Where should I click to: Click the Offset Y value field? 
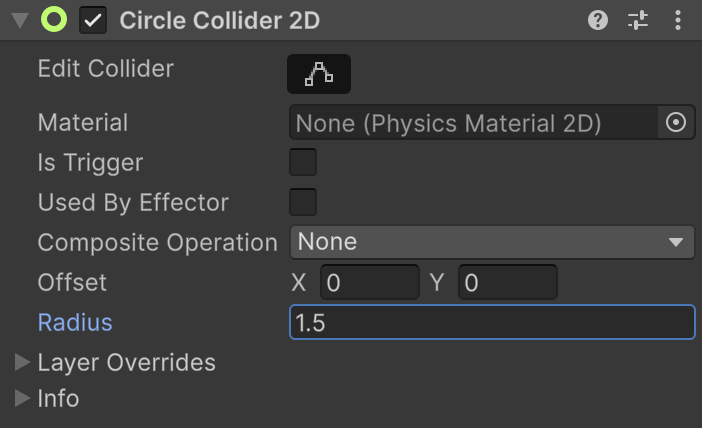tap(507, 283)
